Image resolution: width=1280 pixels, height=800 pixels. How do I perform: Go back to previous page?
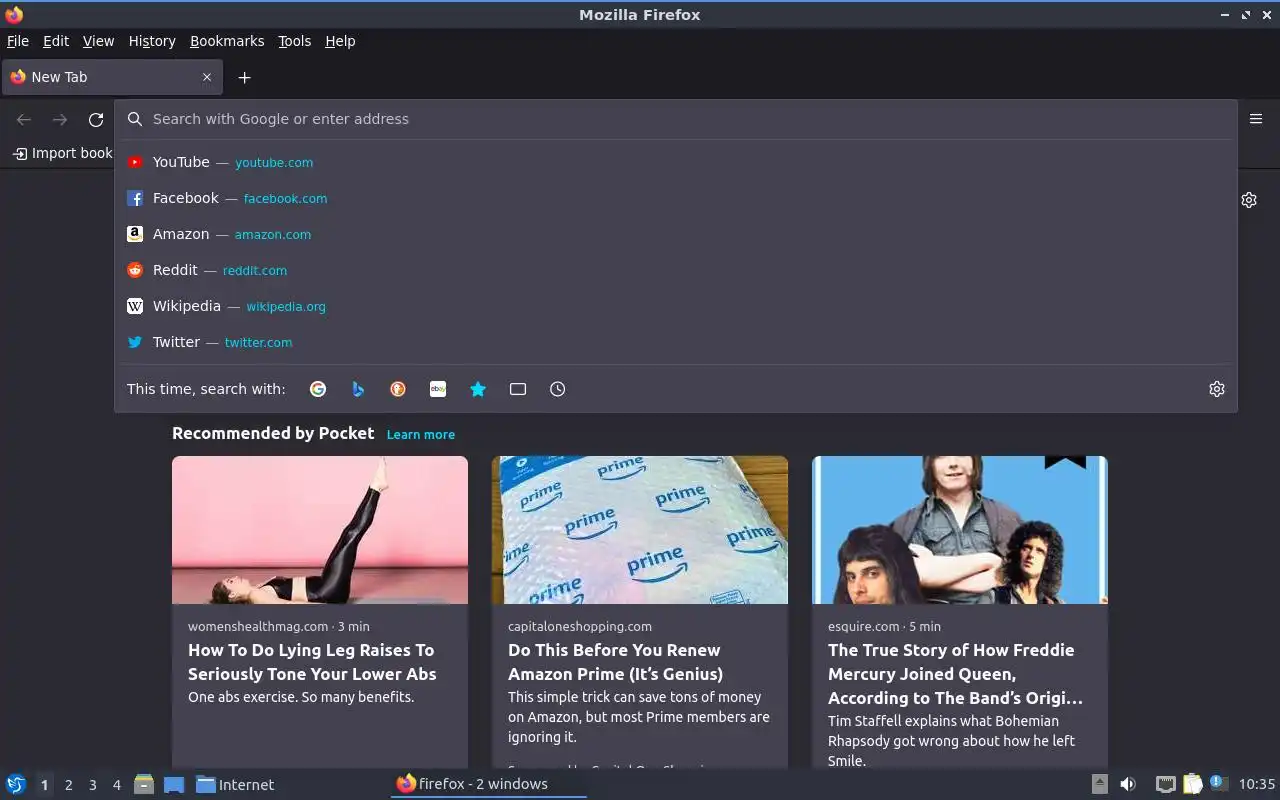tap(24, 119)
